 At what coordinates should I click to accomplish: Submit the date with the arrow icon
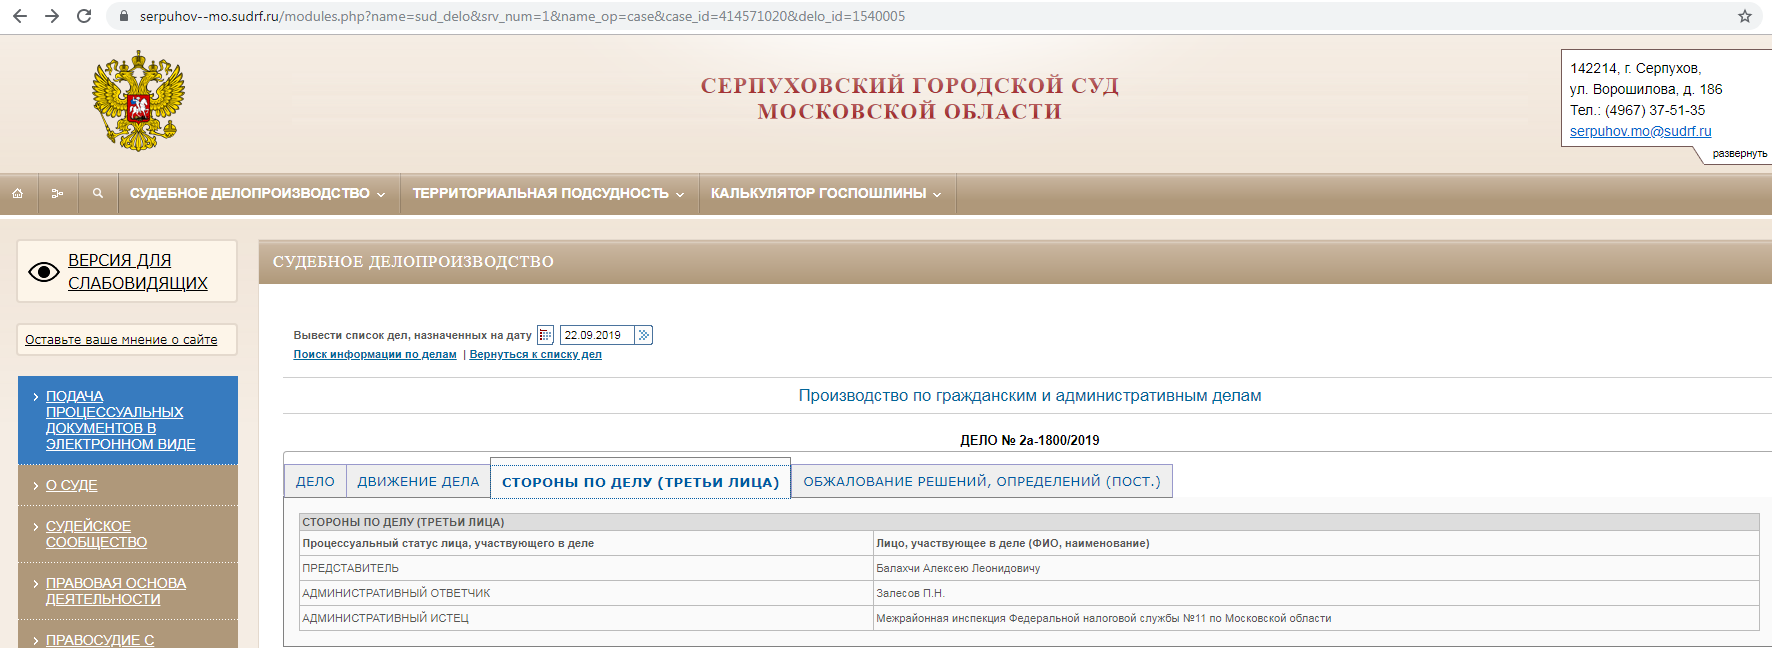[644, 335]
